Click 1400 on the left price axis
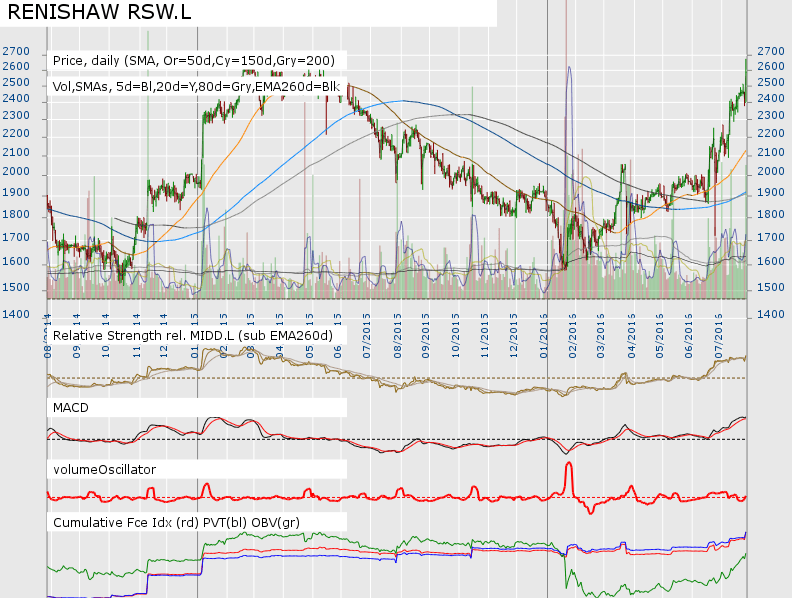 coord(16,314)
